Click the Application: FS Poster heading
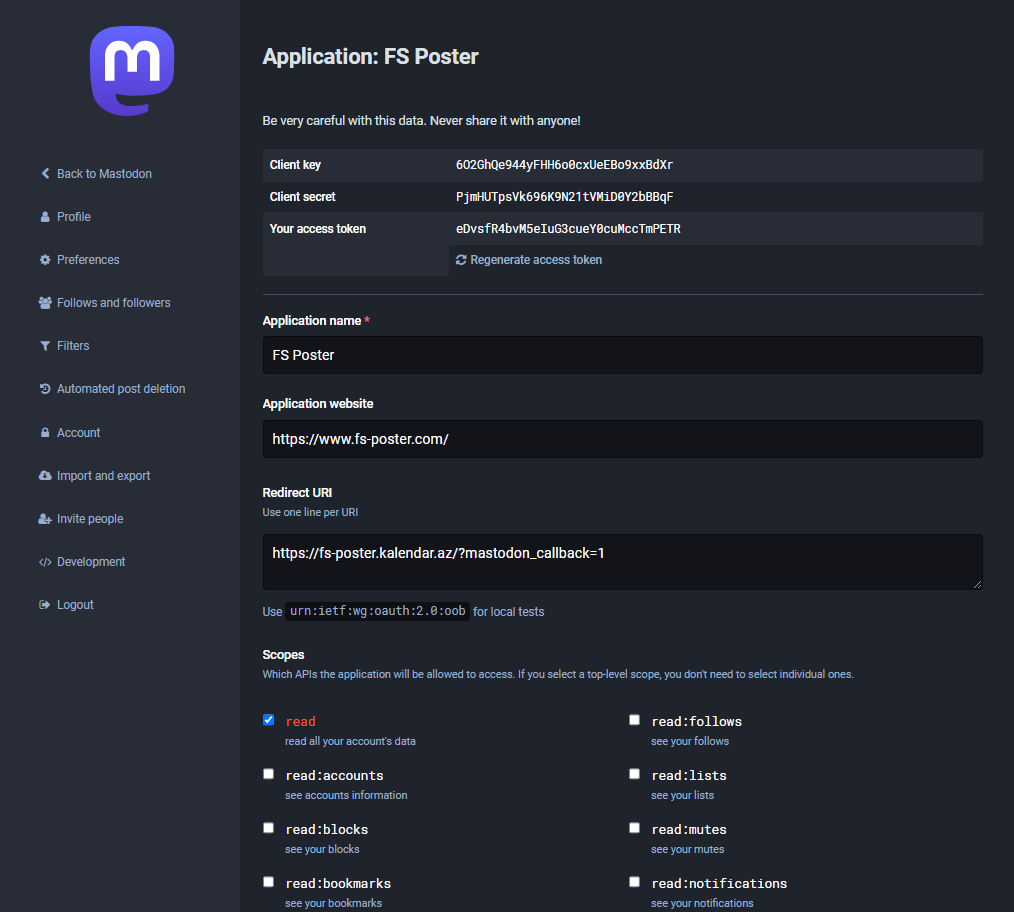The height and width of the screenshot is (912, 1014). tap(371, 57)
